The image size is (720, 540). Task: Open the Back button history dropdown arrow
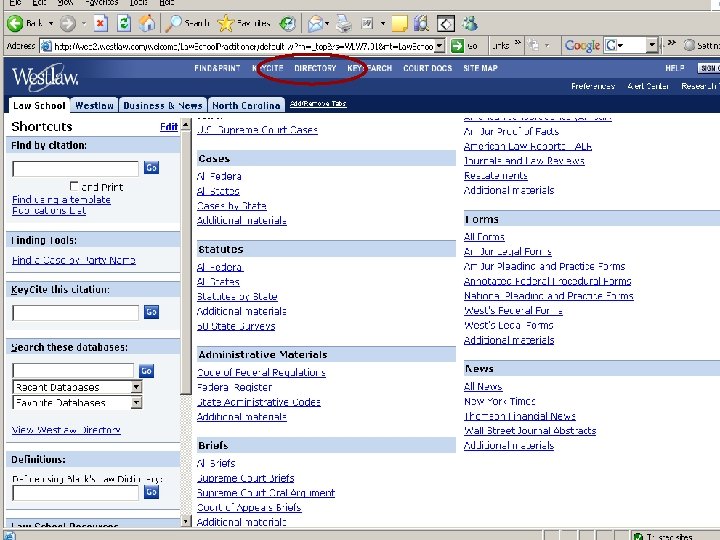point(51,23)
